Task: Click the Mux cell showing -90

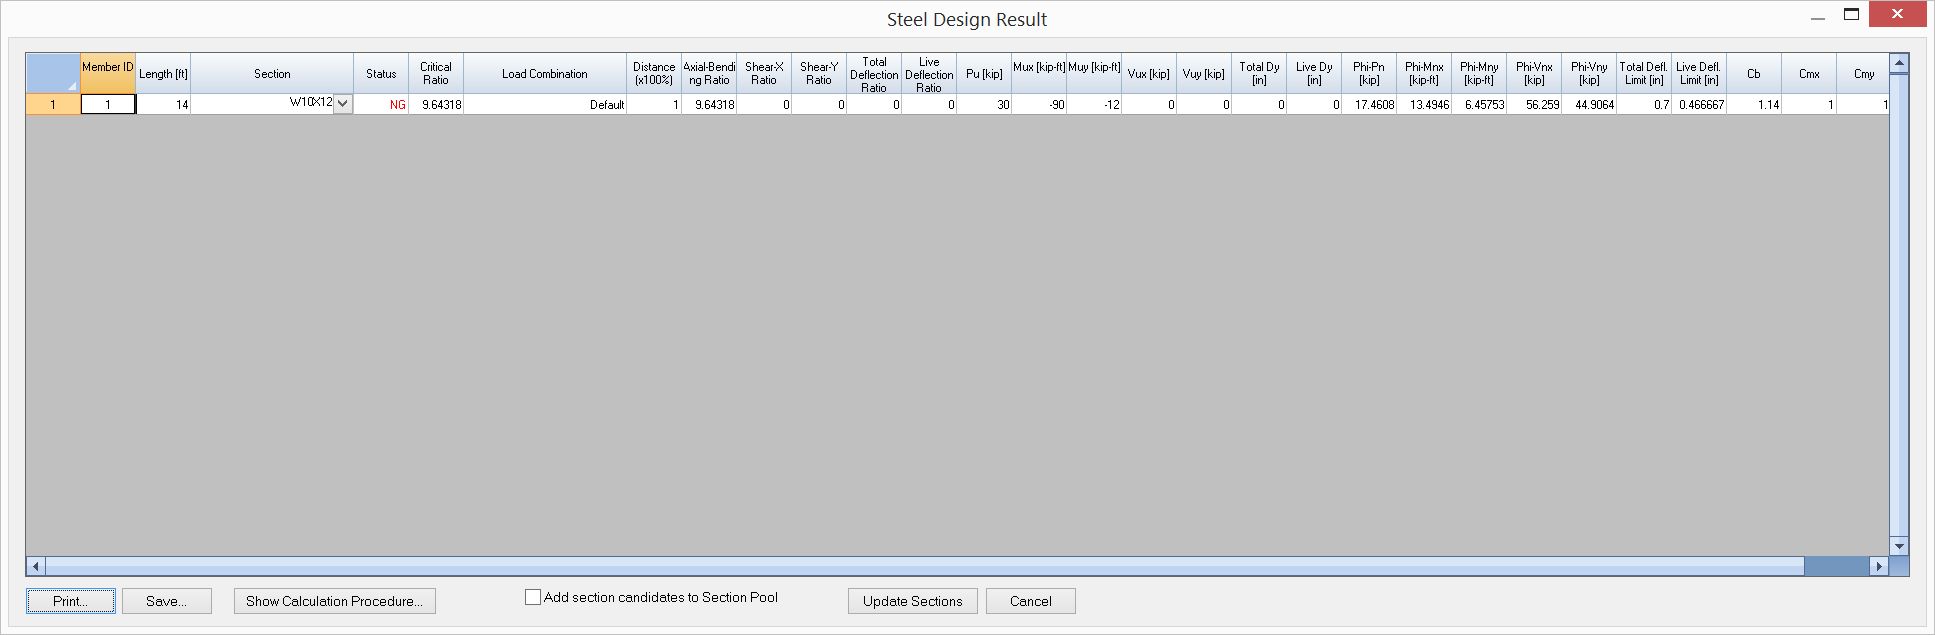Action: (1039, 104)
